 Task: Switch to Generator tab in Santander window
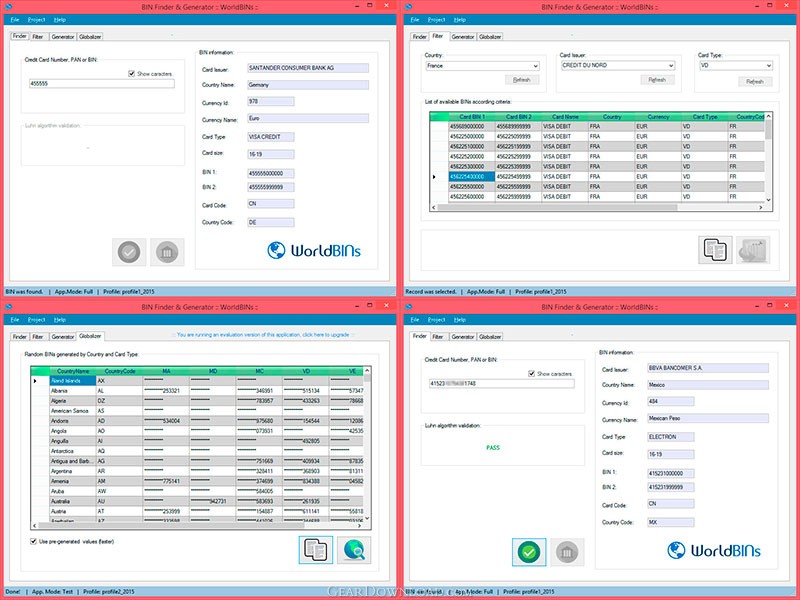tap(63, 37)
